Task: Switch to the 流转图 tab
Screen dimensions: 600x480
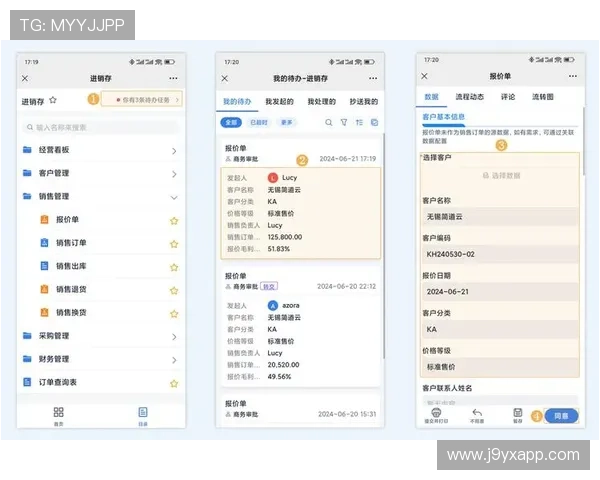Action: [x=543, y=97]
